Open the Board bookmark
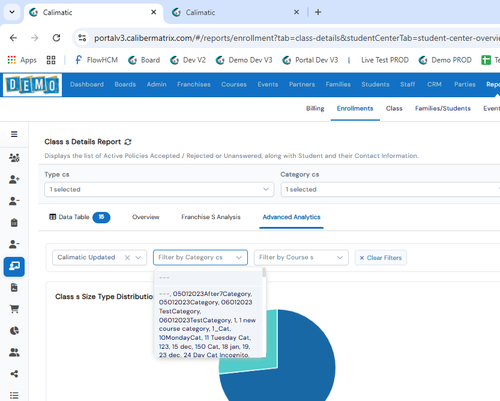Screen dimensions: 500x401 (x=144, y=60)
